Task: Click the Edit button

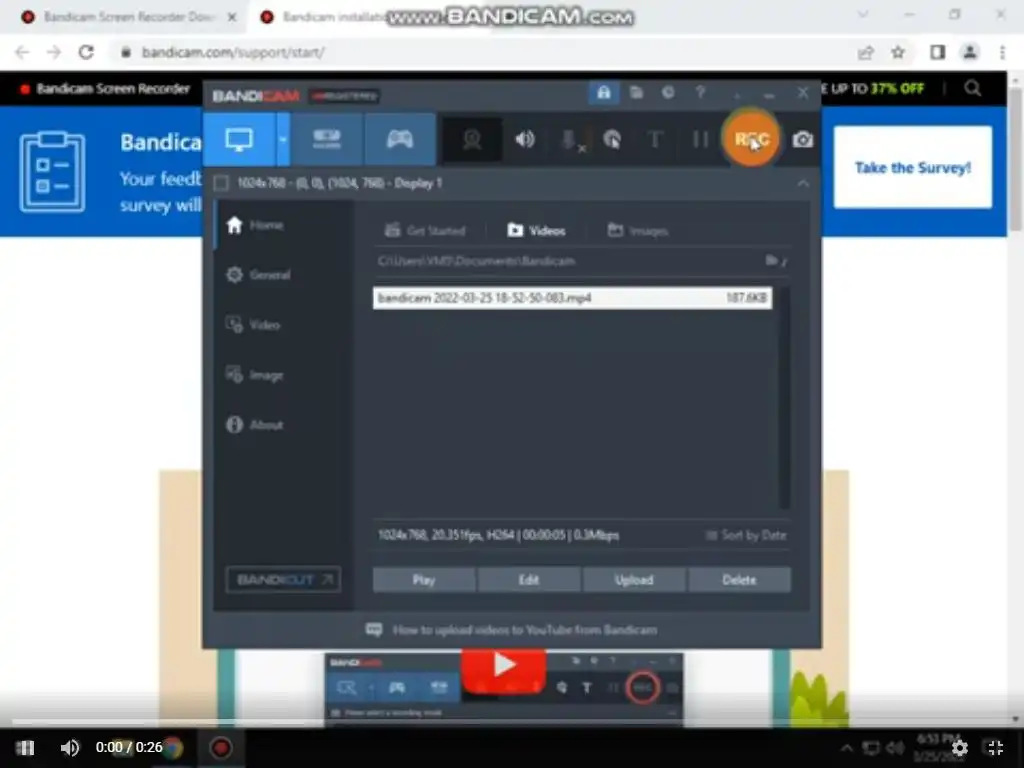Action: click(529, 580)
